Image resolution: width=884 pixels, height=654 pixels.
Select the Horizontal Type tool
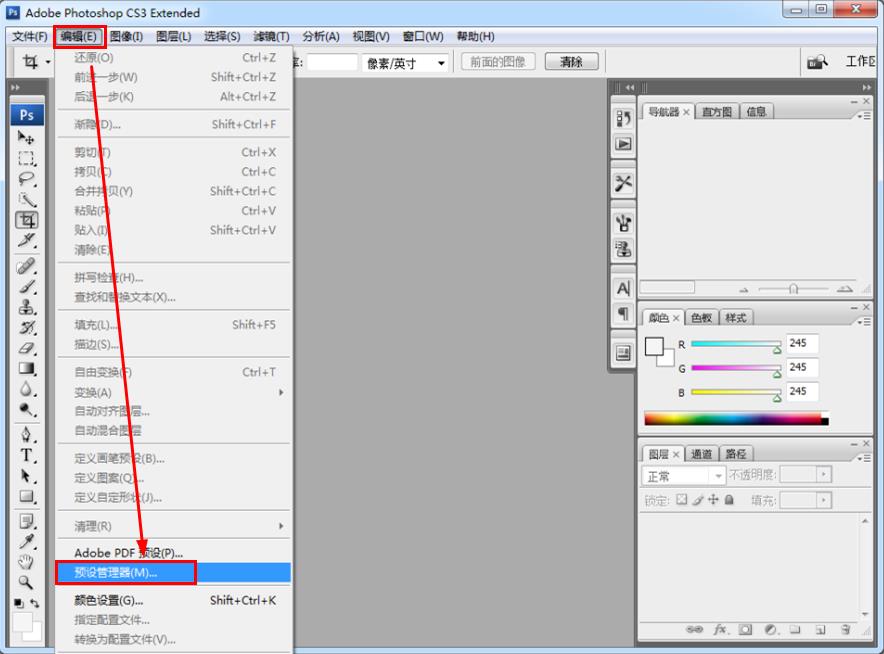[x=27, y=455]
